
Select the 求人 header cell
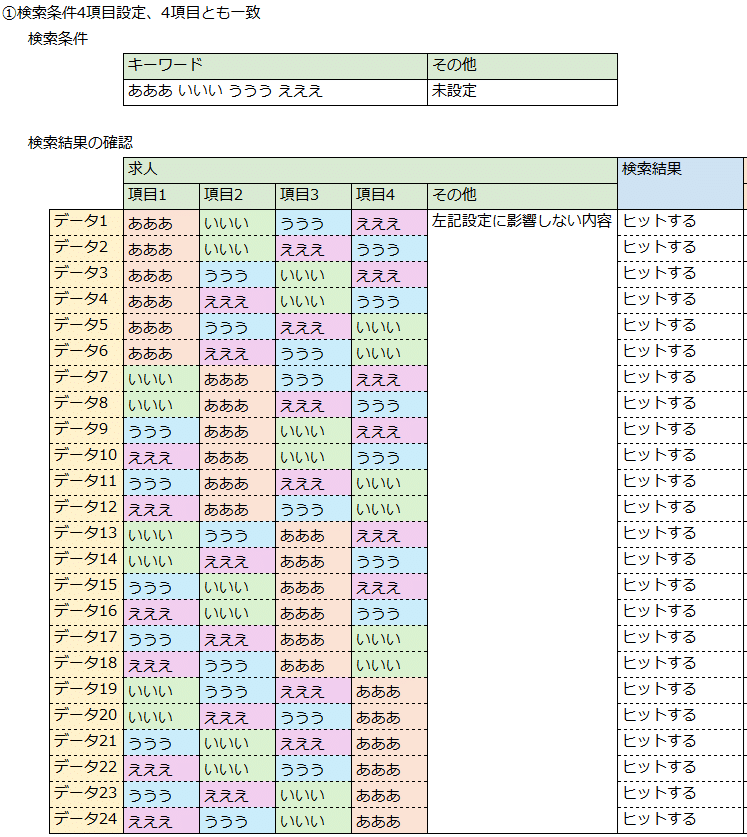pos(370,169)
